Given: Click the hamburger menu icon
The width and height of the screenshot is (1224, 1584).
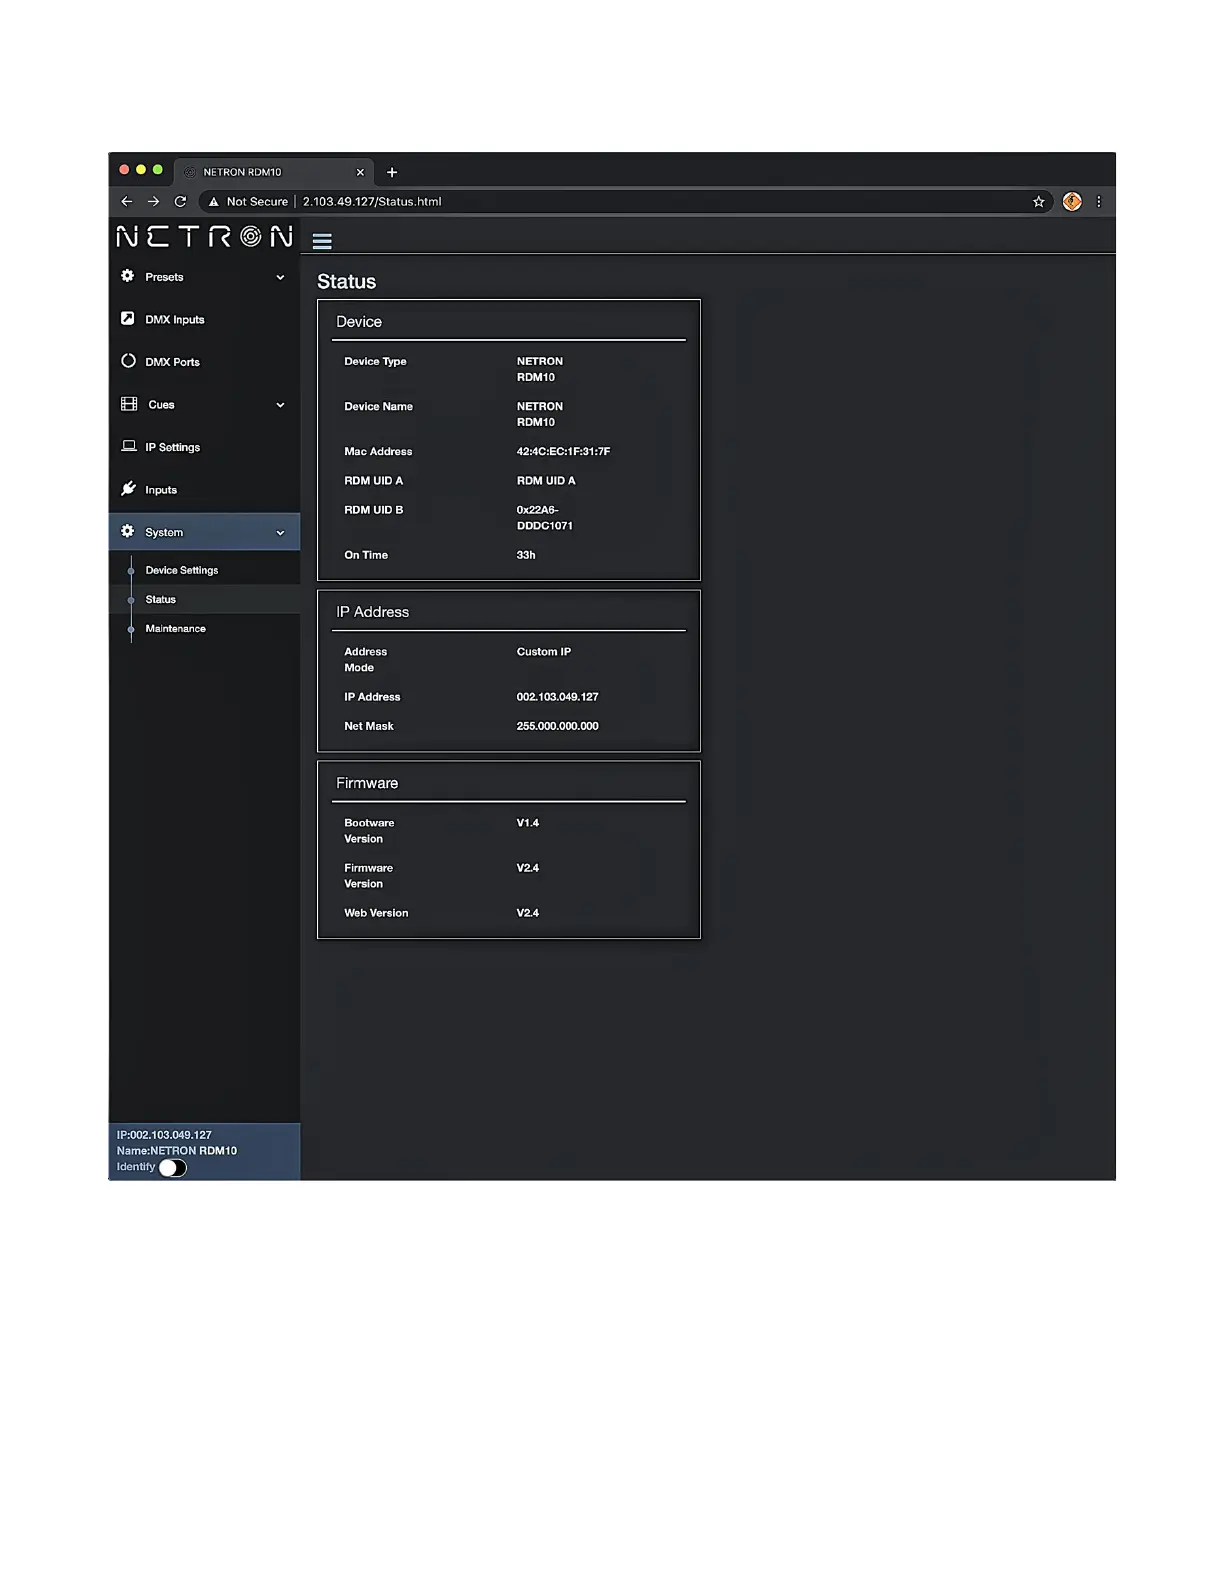Looking at the screenshot, I should 322,241.
